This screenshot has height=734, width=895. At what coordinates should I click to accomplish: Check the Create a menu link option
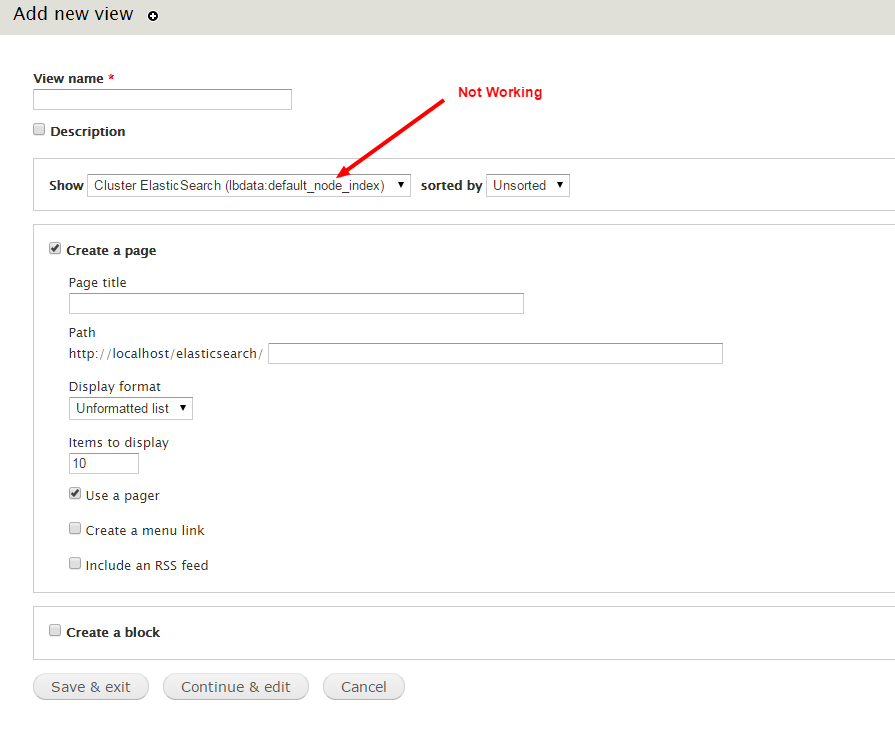point(75,529)
